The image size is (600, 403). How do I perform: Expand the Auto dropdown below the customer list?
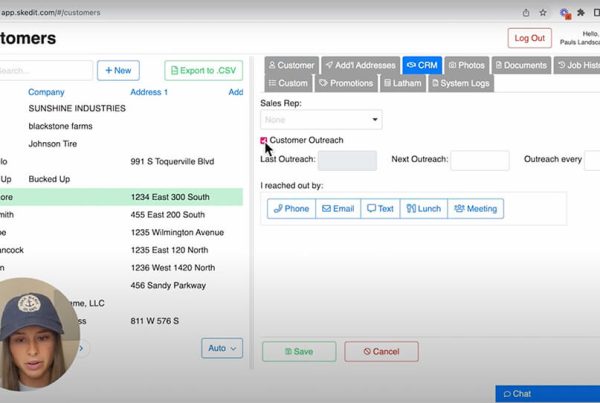(221, 348)
